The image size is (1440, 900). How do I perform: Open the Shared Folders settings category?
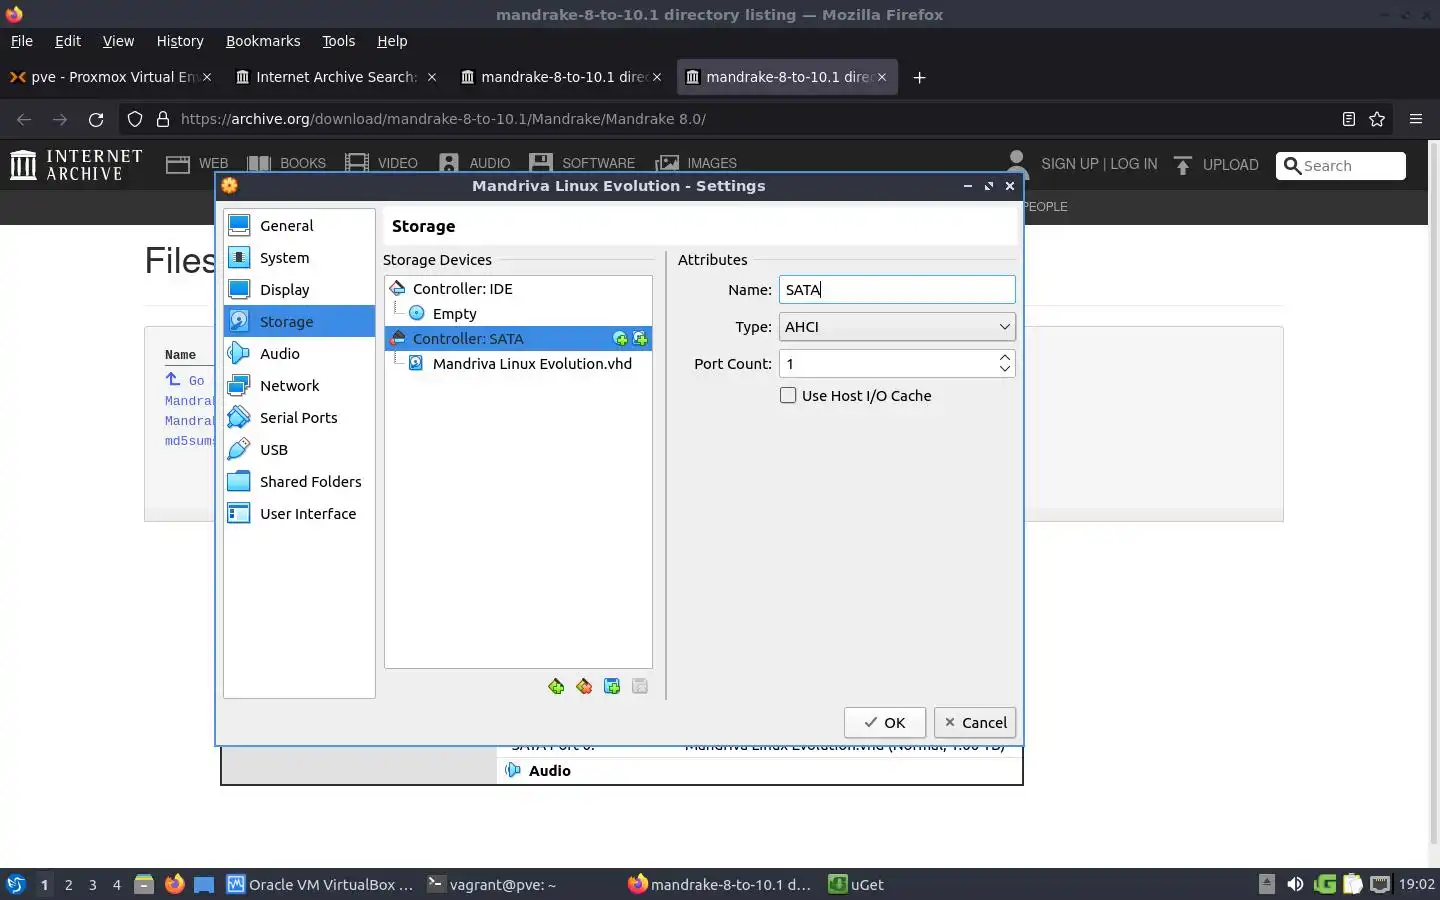click(x=299, y=482)
